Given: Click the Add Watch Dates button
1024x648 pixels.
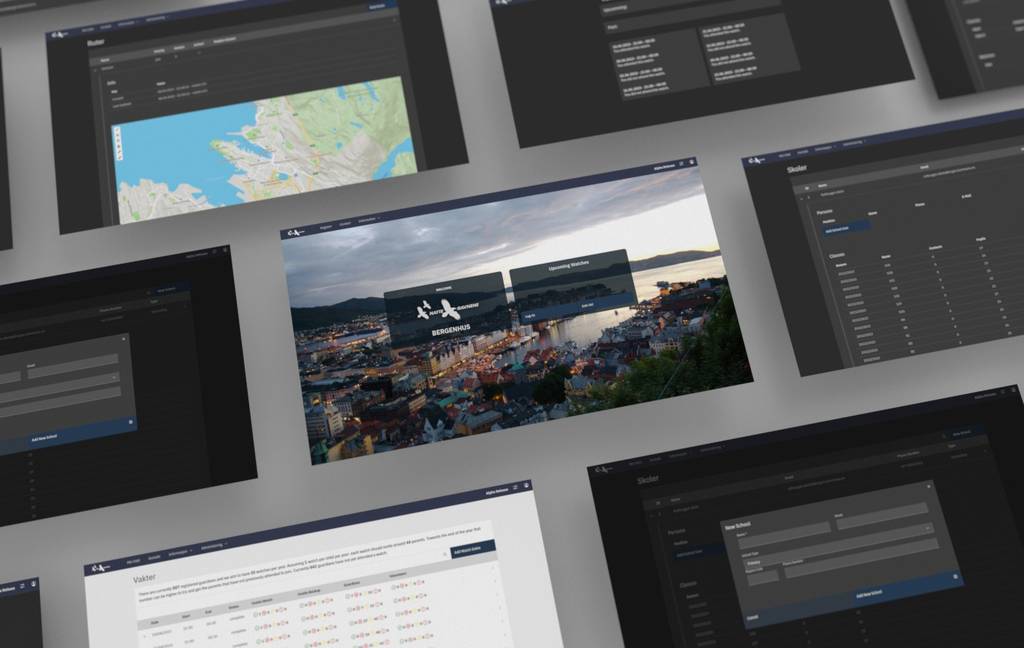Looking at the screenshot, I should click(473, 548).
